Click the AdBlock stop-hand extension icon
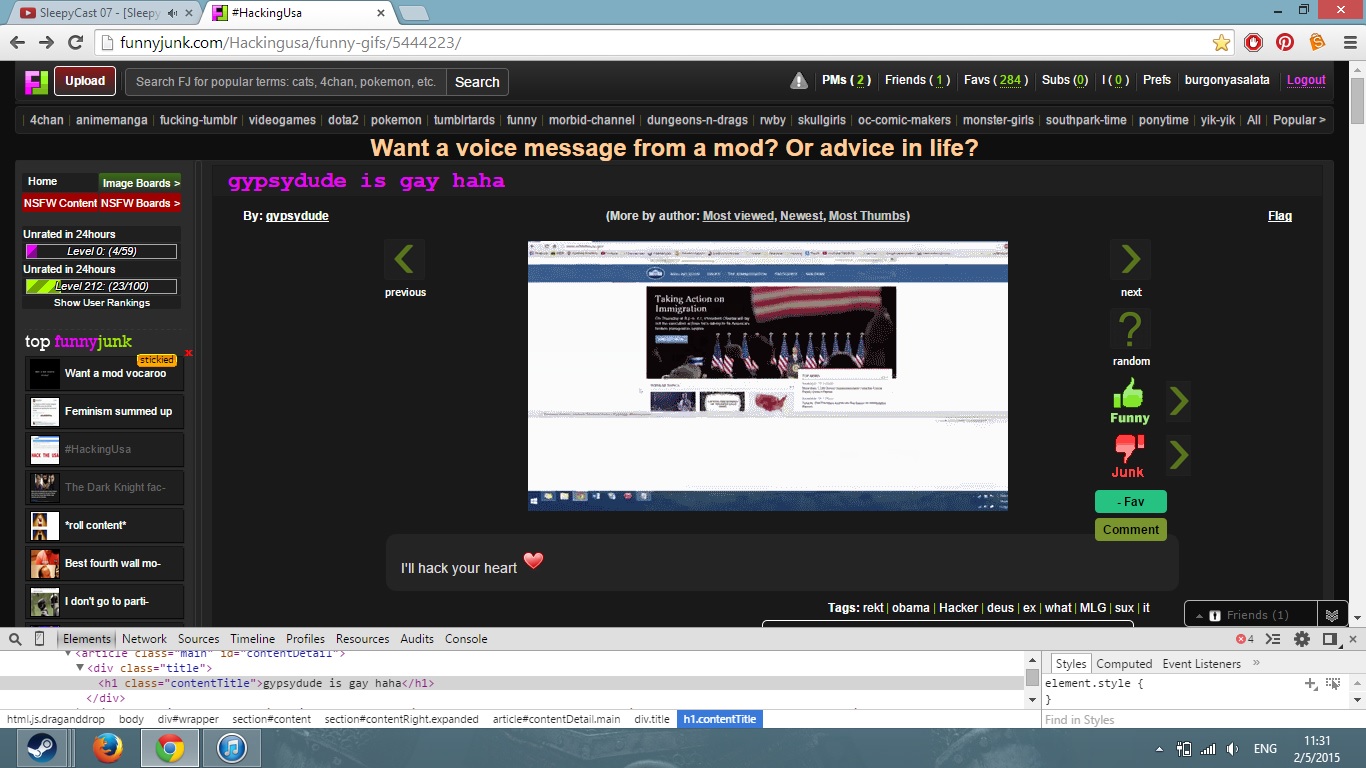Screen dimensions: 1366x768 (x=1253, y=42)
